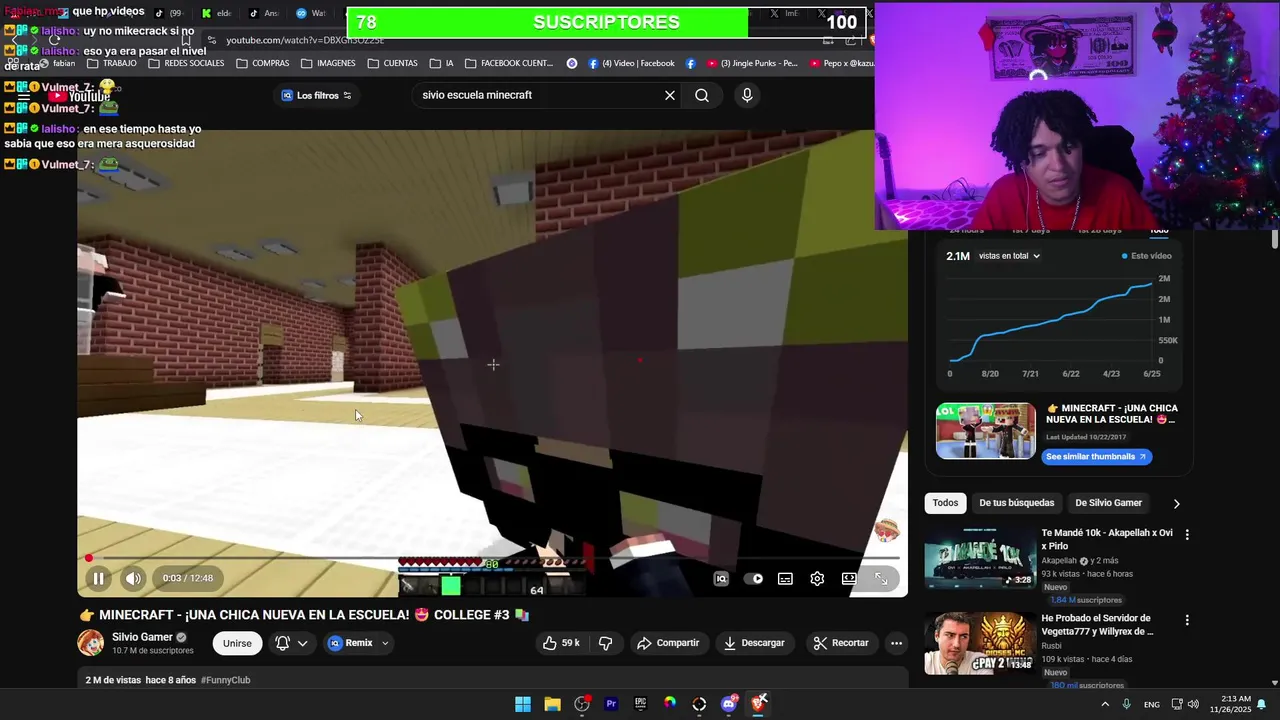
Task: Show hidden tray icons chevron
Action: 1104,704
